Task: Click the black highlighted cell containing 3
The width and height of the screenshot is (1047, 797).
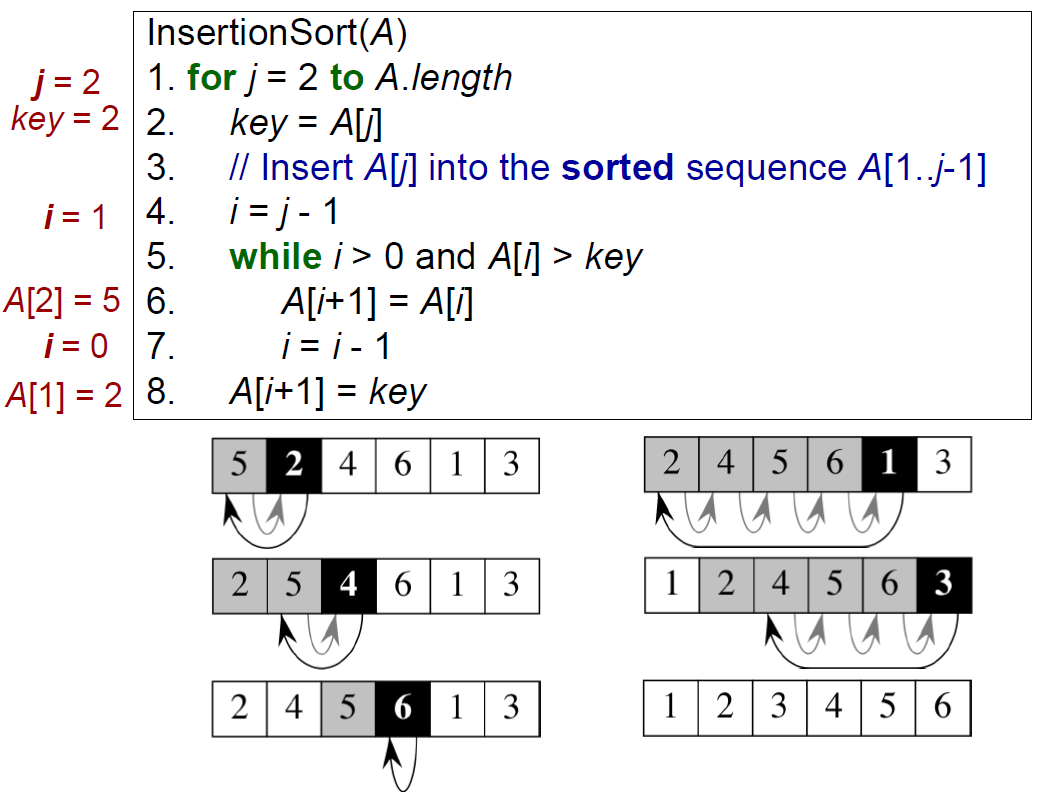Action: (943, 585)
